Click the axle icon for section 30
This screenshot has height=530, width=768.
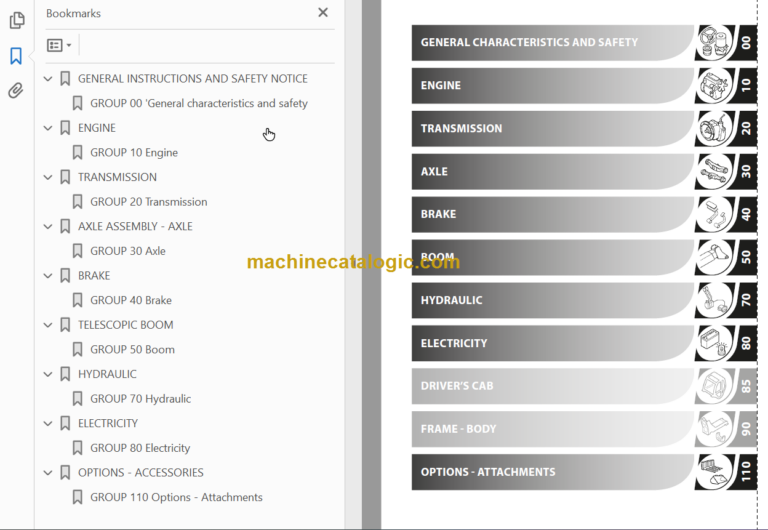coord(714,171)
